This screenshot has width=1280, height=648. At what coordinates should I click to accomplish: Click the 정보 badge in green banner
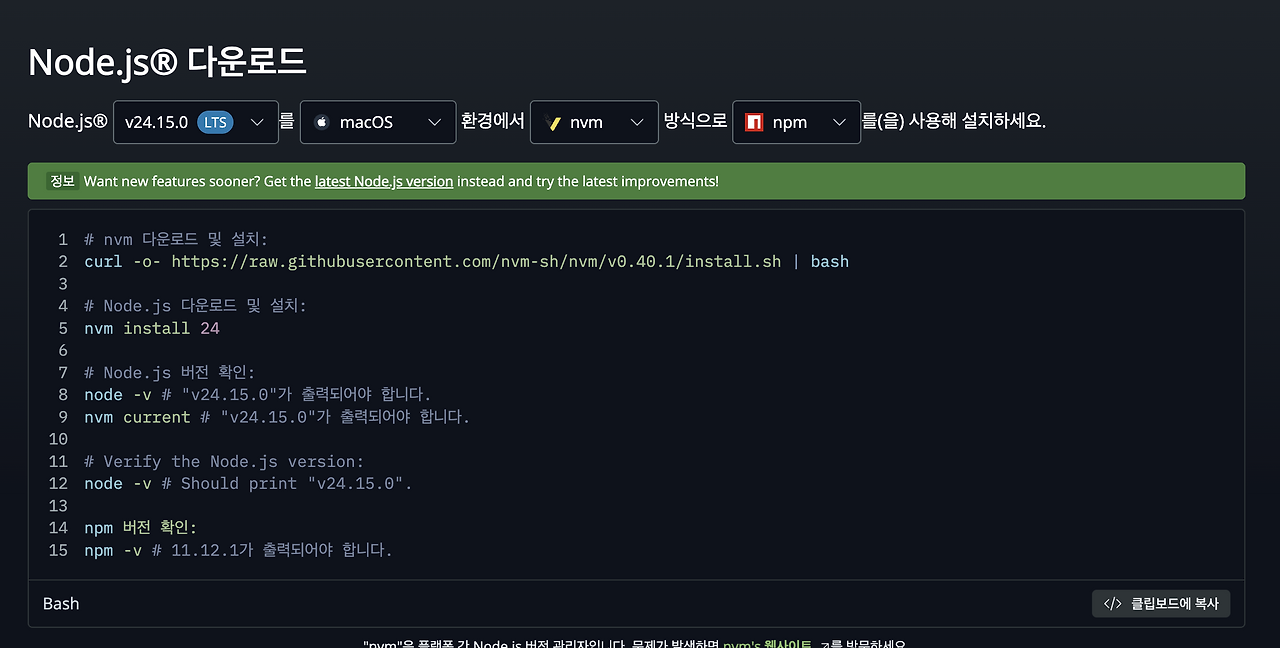(x=62, y=181)
